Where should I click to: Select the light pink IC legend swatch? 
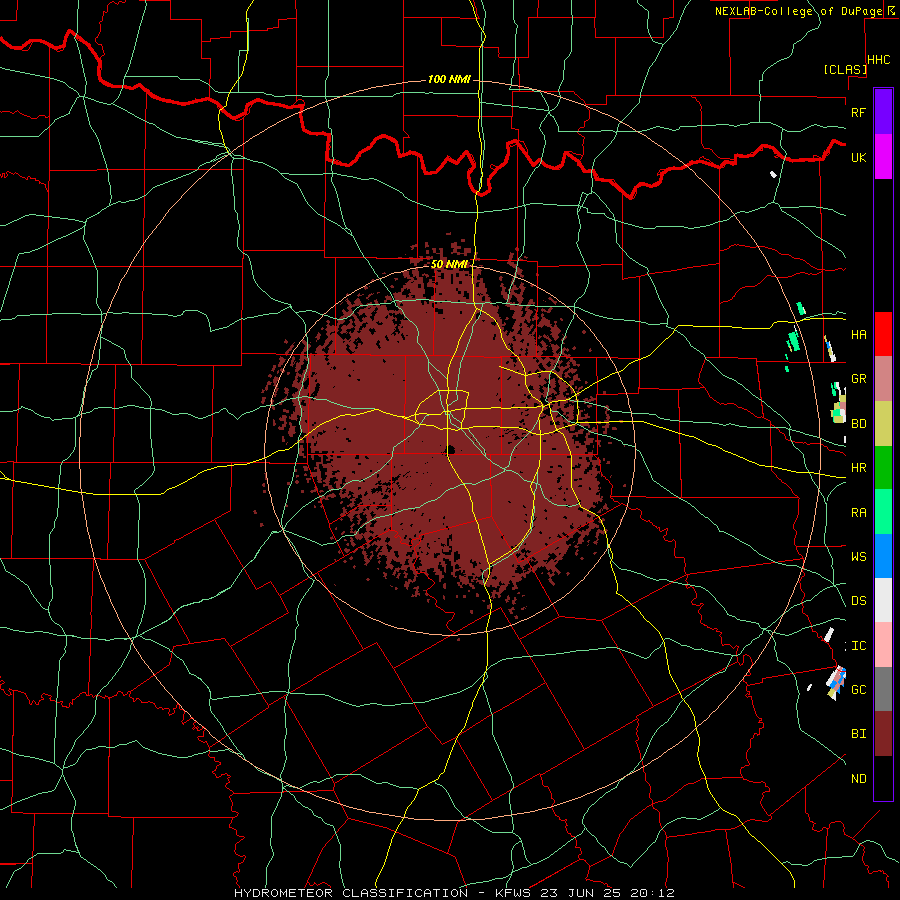coord(883,645)
